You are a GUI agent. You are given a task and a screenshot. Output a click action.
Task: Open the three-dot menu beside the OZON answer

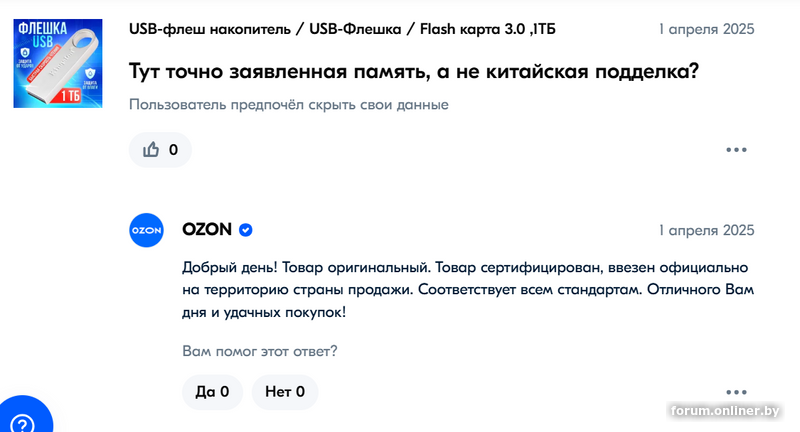(x=736, y=392)
